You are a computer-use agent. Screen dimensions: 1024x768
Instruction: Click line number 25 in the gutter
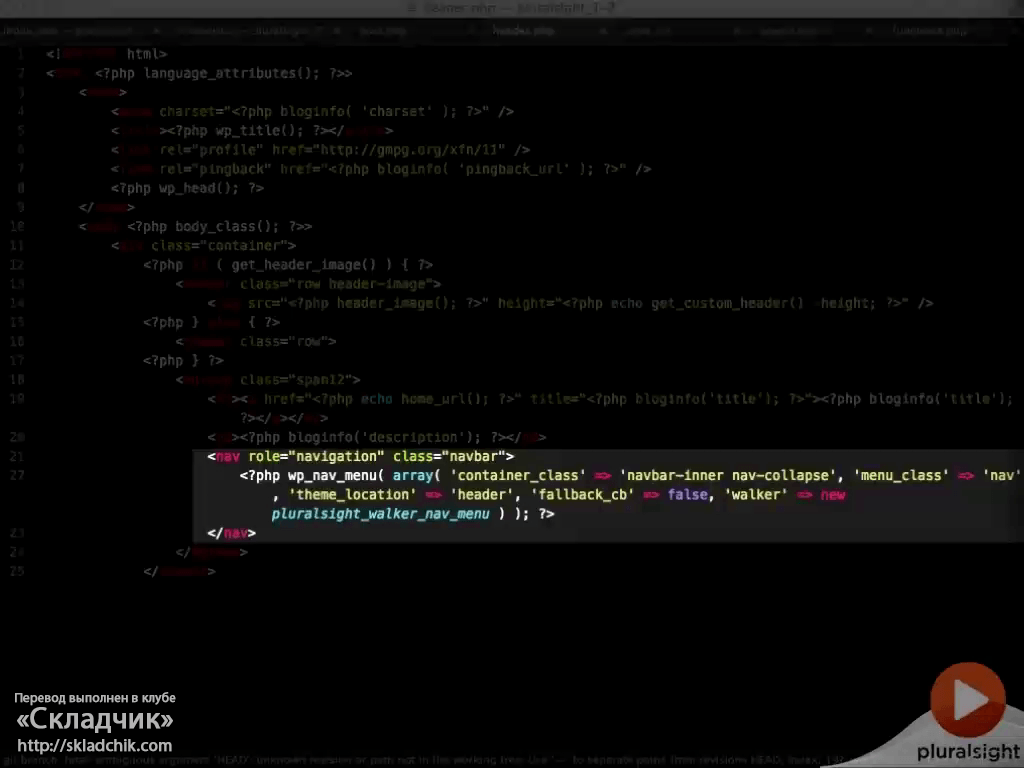[17, 571]
